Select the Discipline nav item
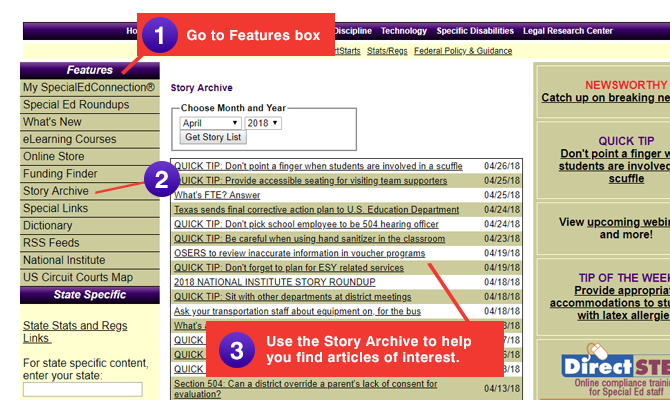 [353, 31]
